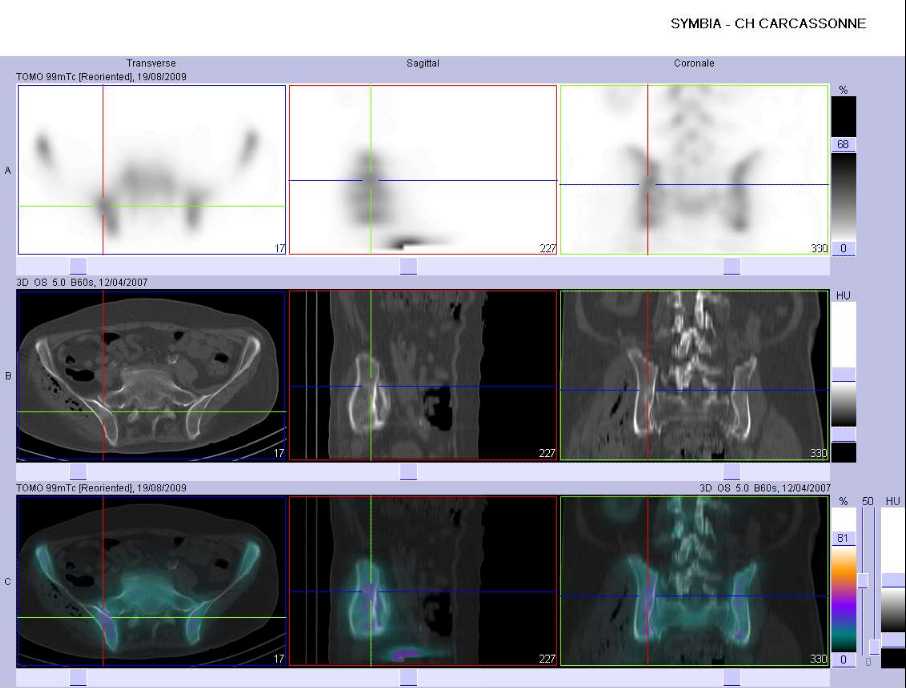The height and width of the screenshot is (688, 906).
Task: Click the slice slider handle under row C sagittal
Action: [x=409, y=677]
